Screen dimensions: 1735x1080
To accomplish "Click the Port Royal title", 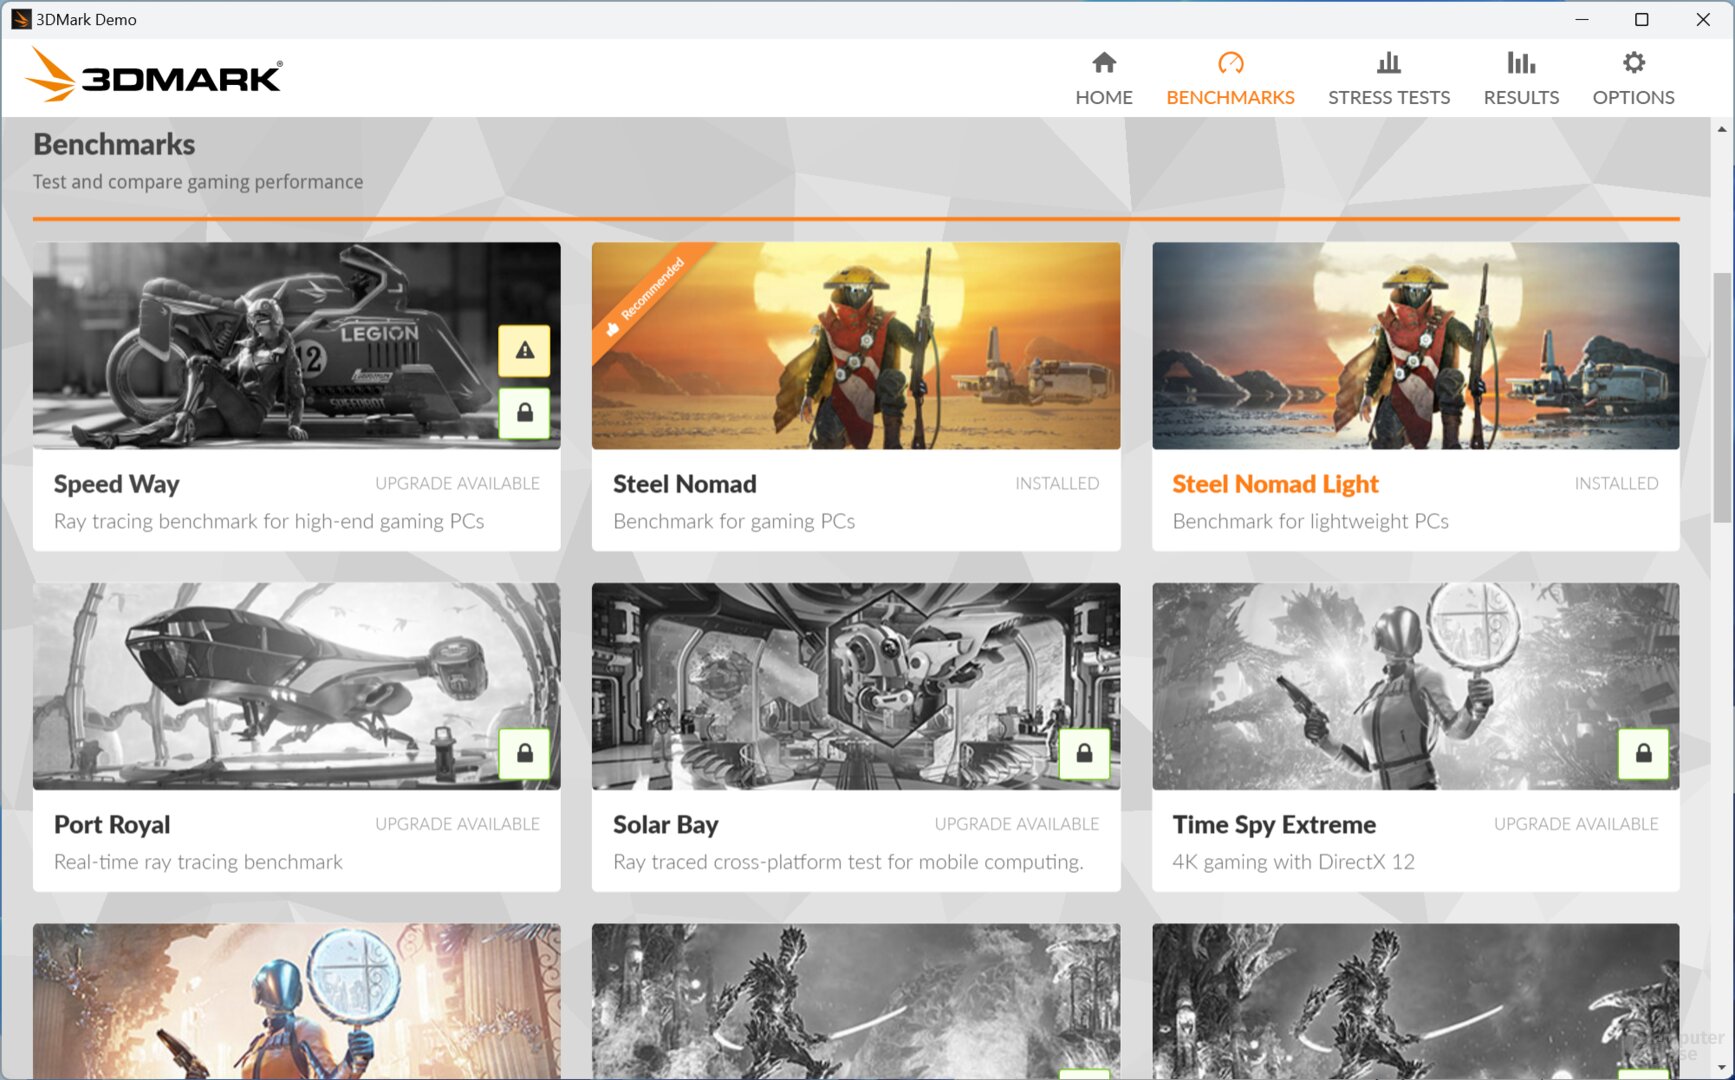I will tap(112, 825).
